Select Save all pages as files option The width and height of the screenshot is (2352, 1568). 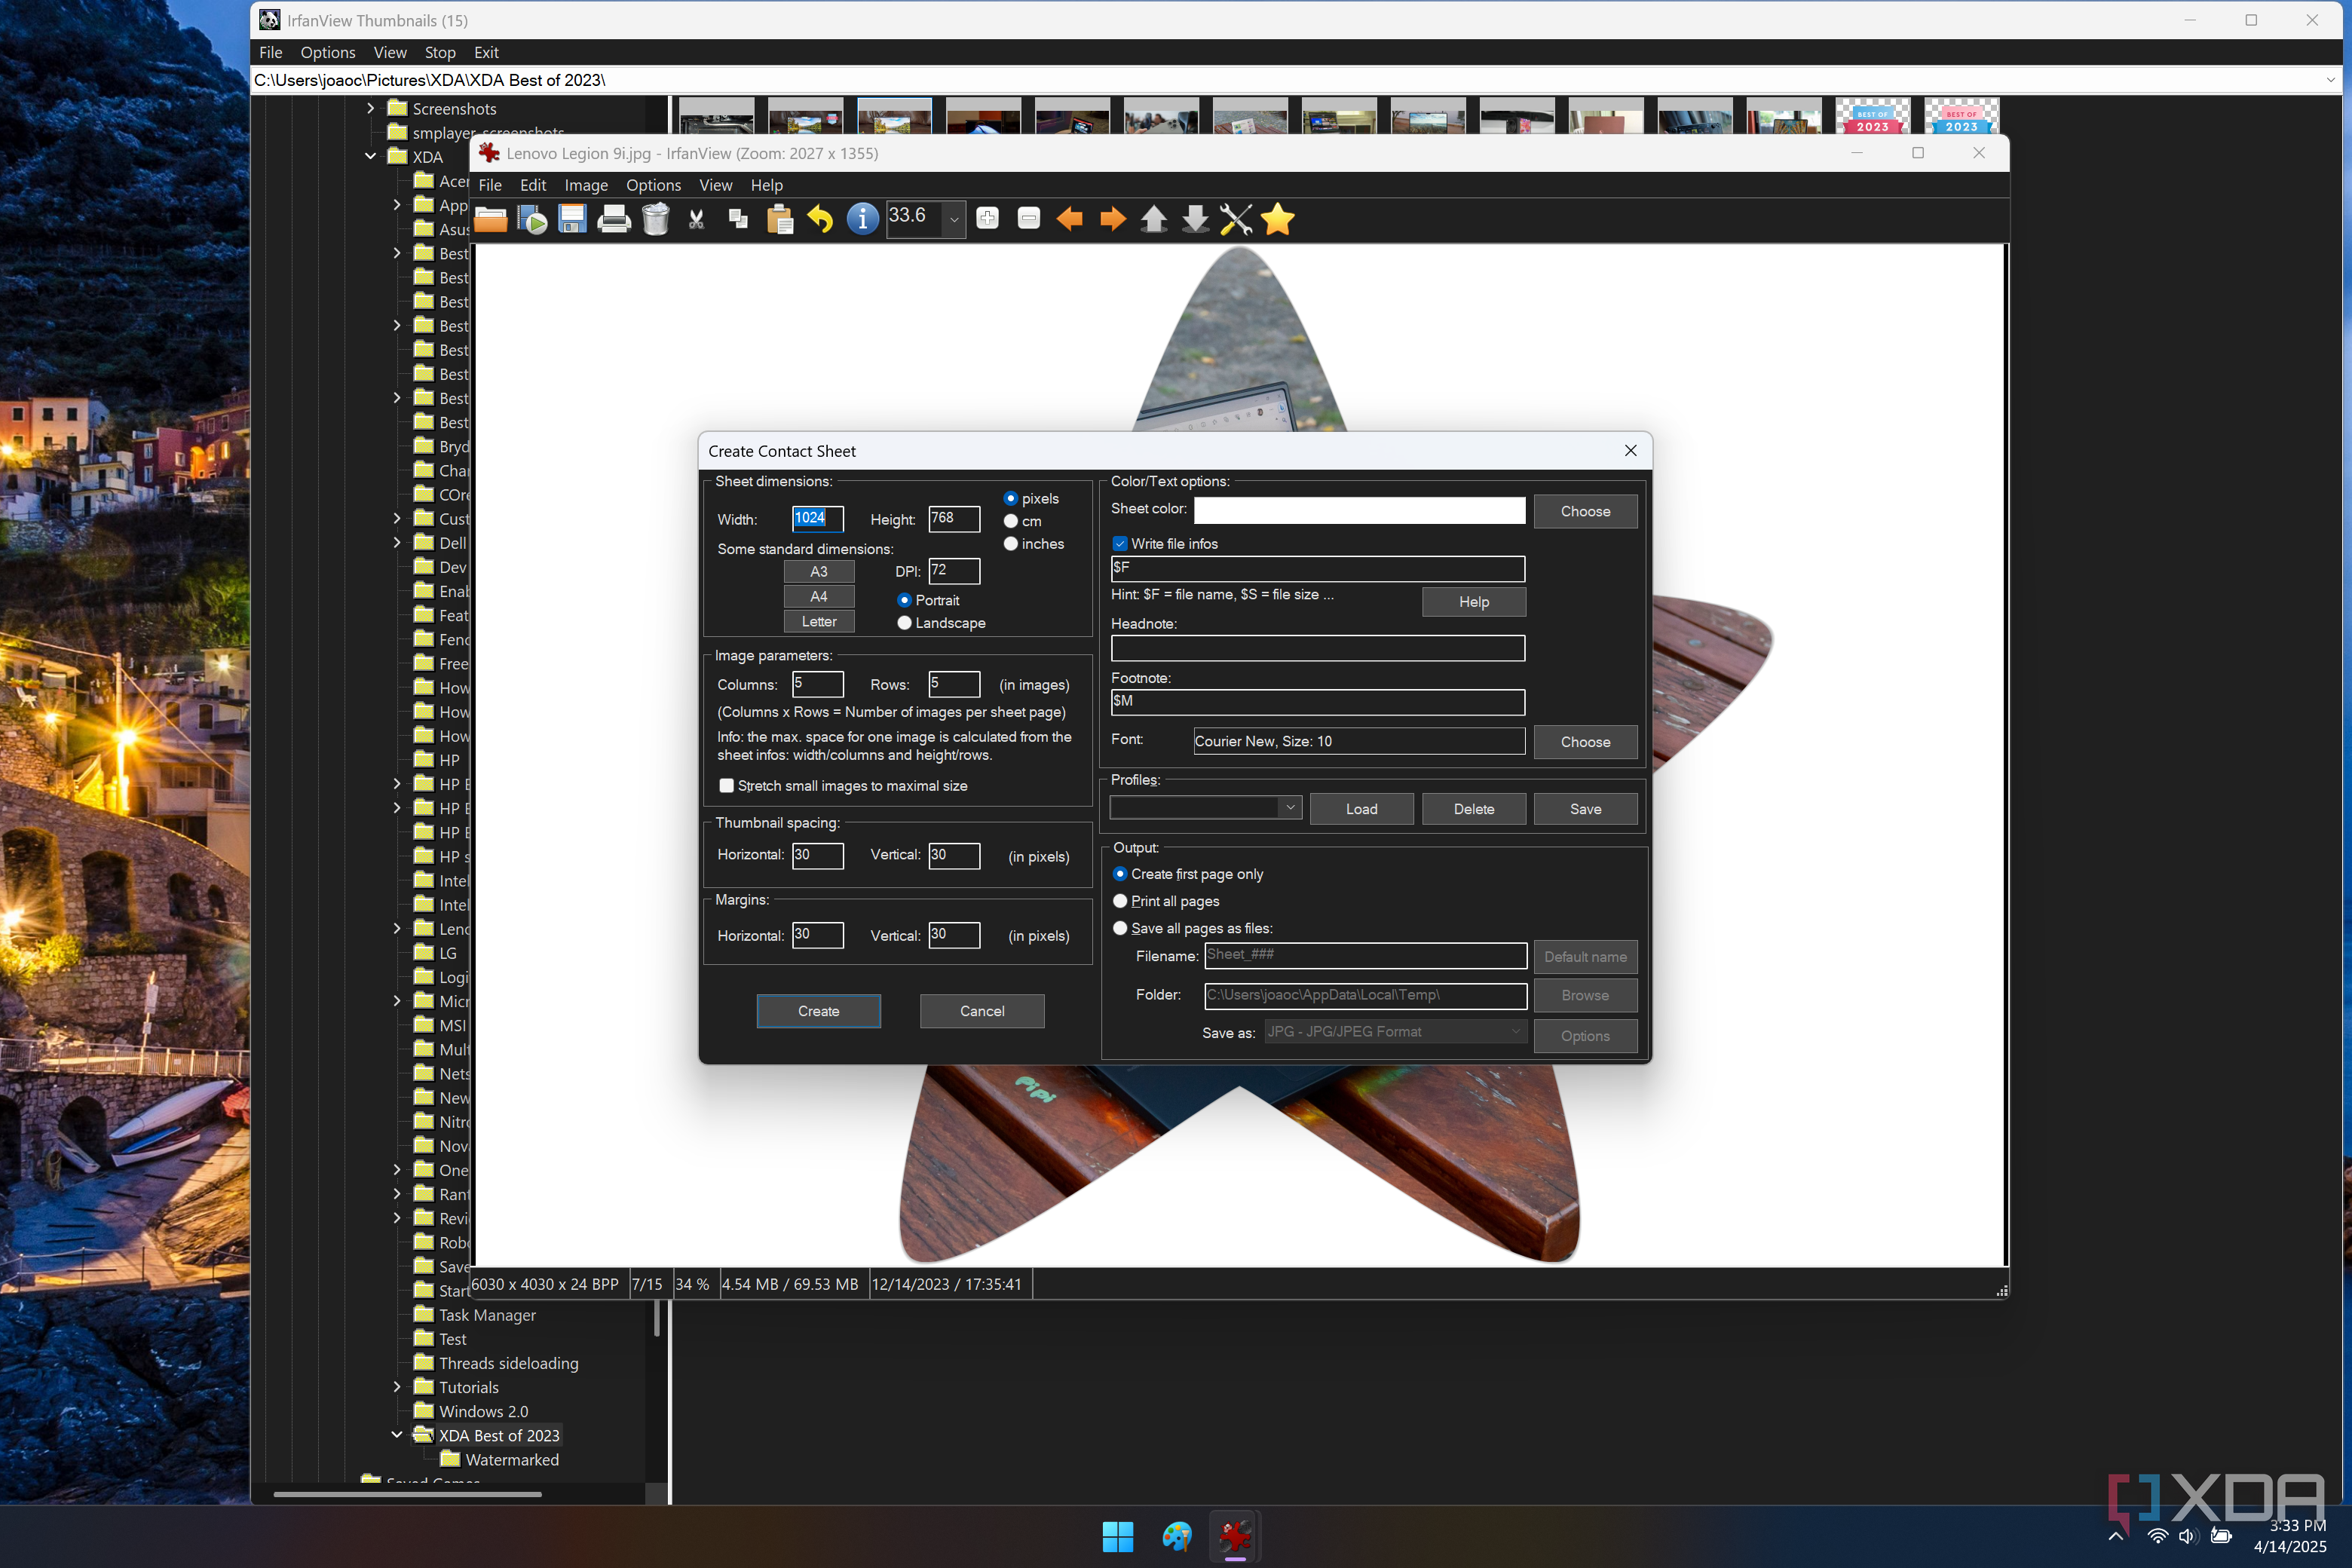1120,929
